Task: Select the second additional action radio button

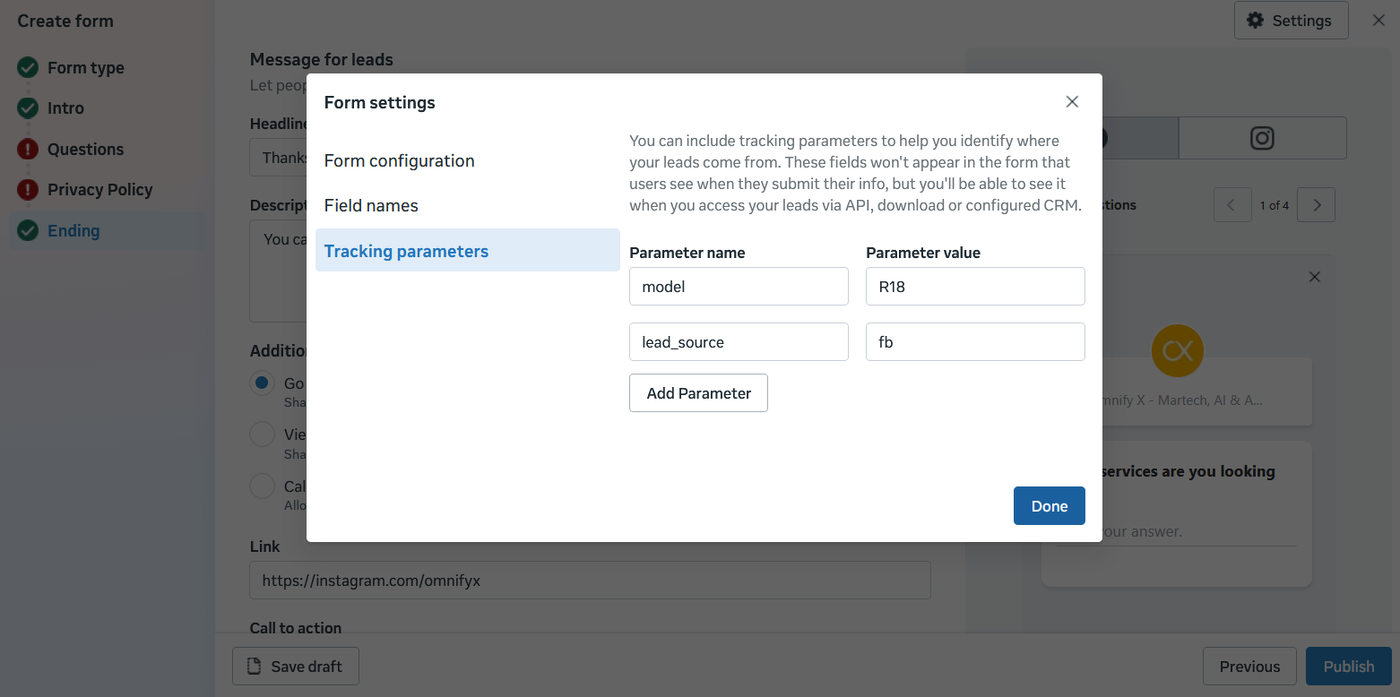Action: tap(262, 435)
